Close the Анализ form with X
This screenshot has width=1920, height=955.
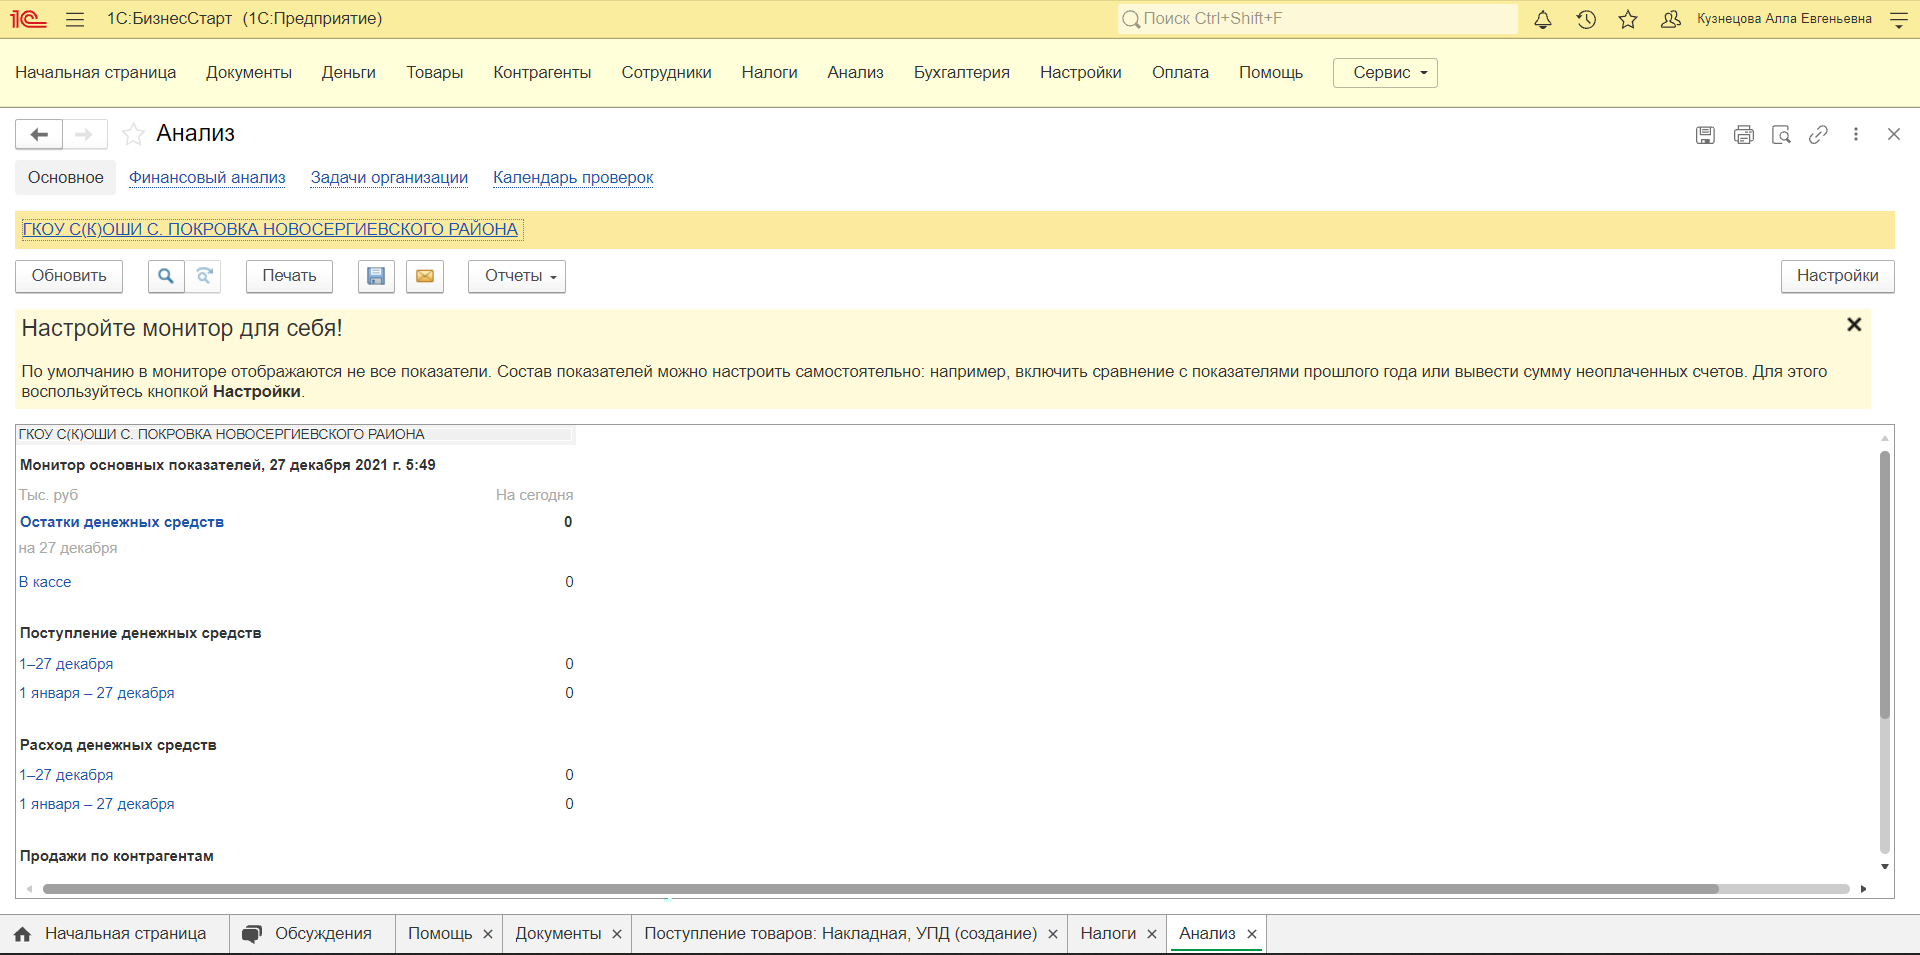coord(1893,134)
